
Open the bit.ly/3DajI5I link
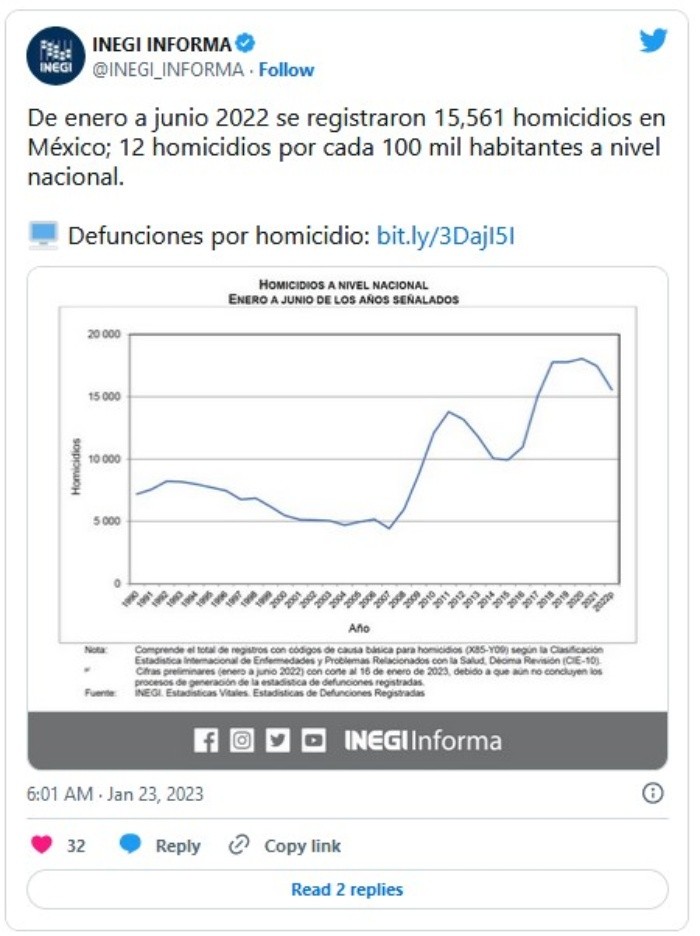tap(445, 236)
